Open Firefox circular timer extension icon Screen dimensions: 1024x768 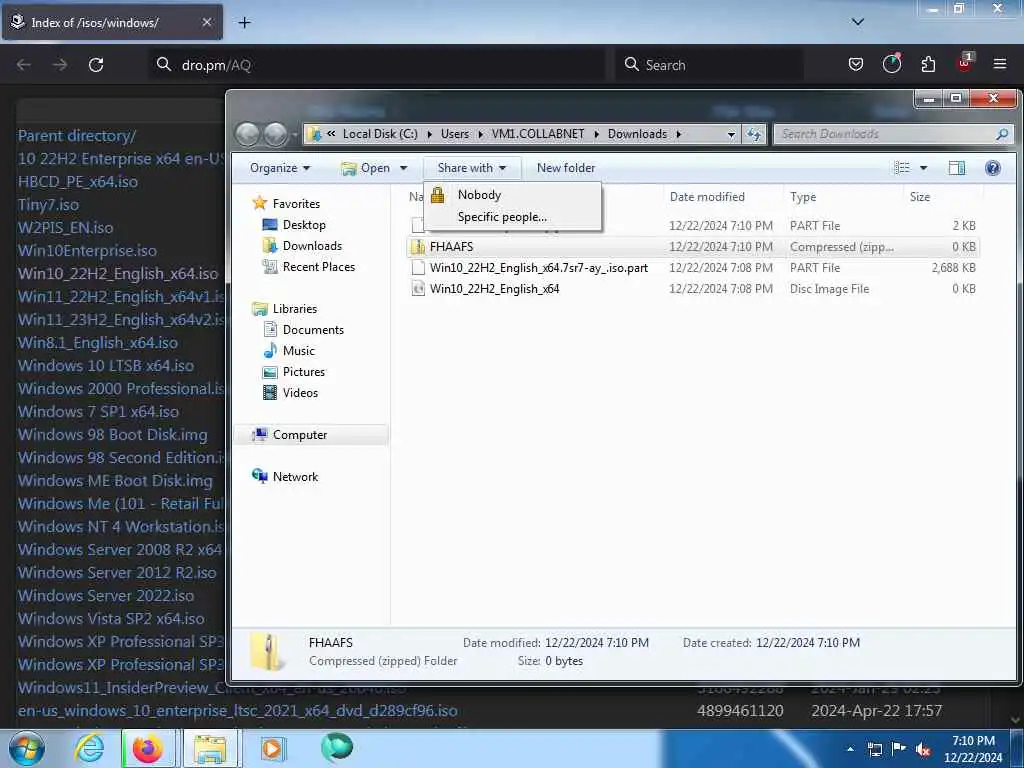point(891,63)
